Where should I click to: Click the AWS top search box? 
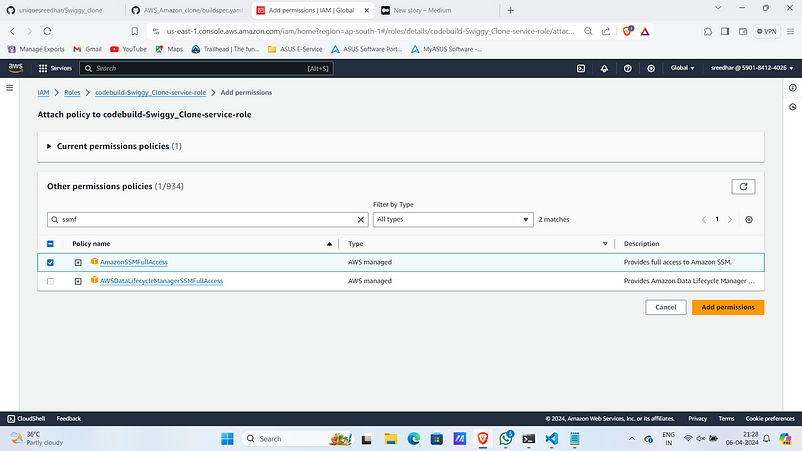pos(207,68)
